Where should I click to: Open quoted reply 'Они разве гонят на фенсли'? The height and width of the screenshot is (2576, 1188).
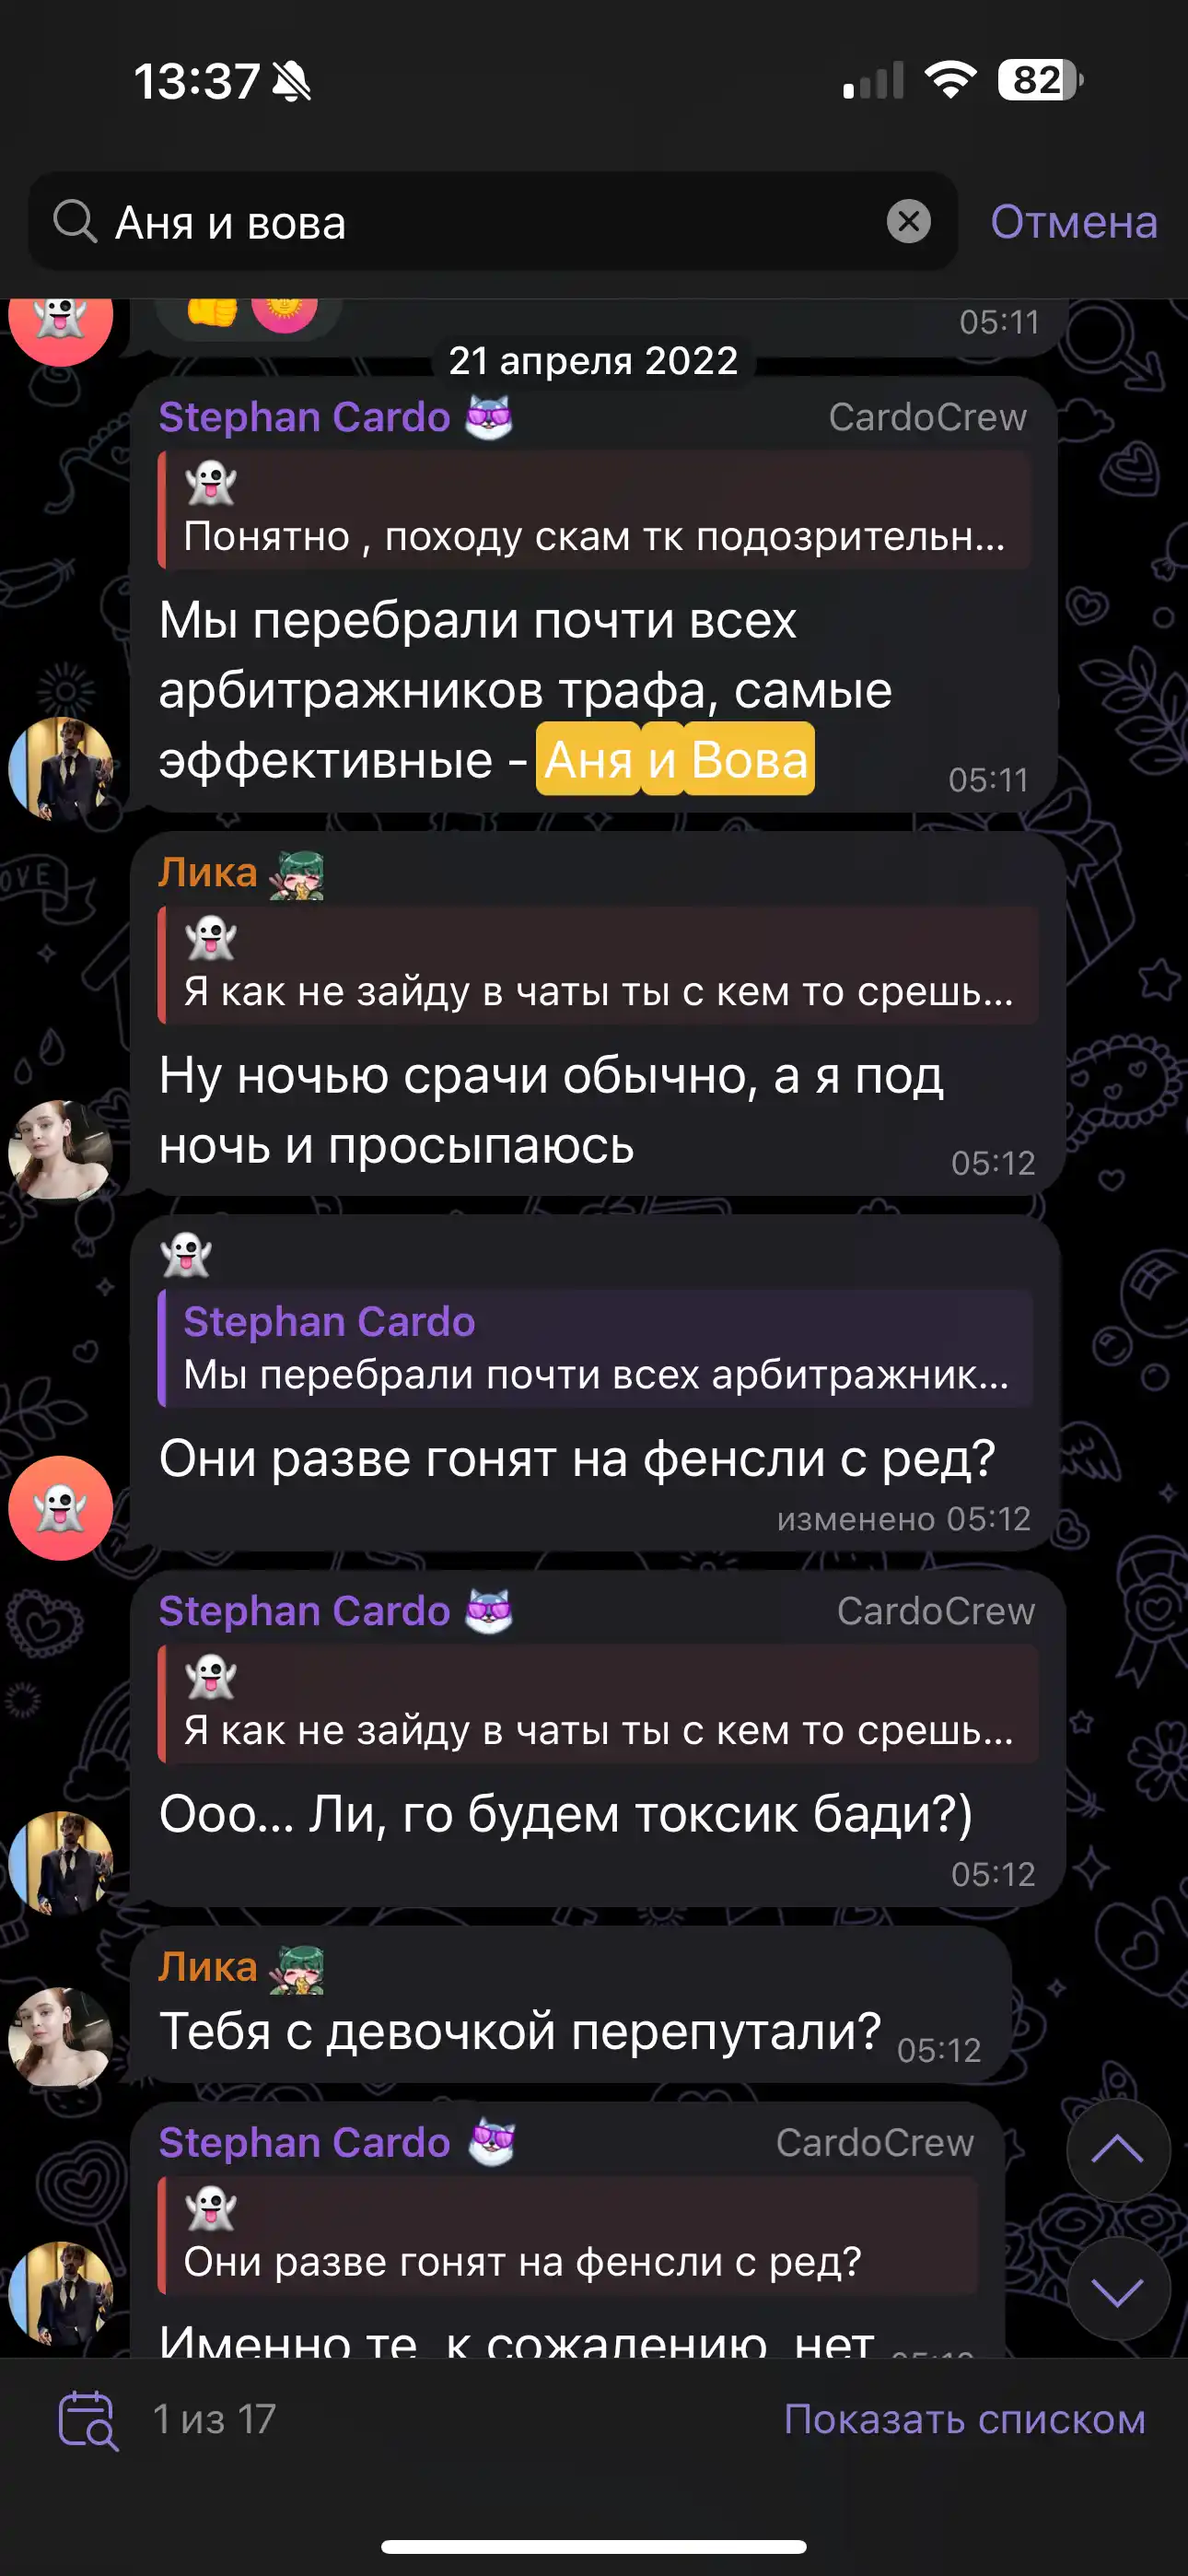point(567,2235)
